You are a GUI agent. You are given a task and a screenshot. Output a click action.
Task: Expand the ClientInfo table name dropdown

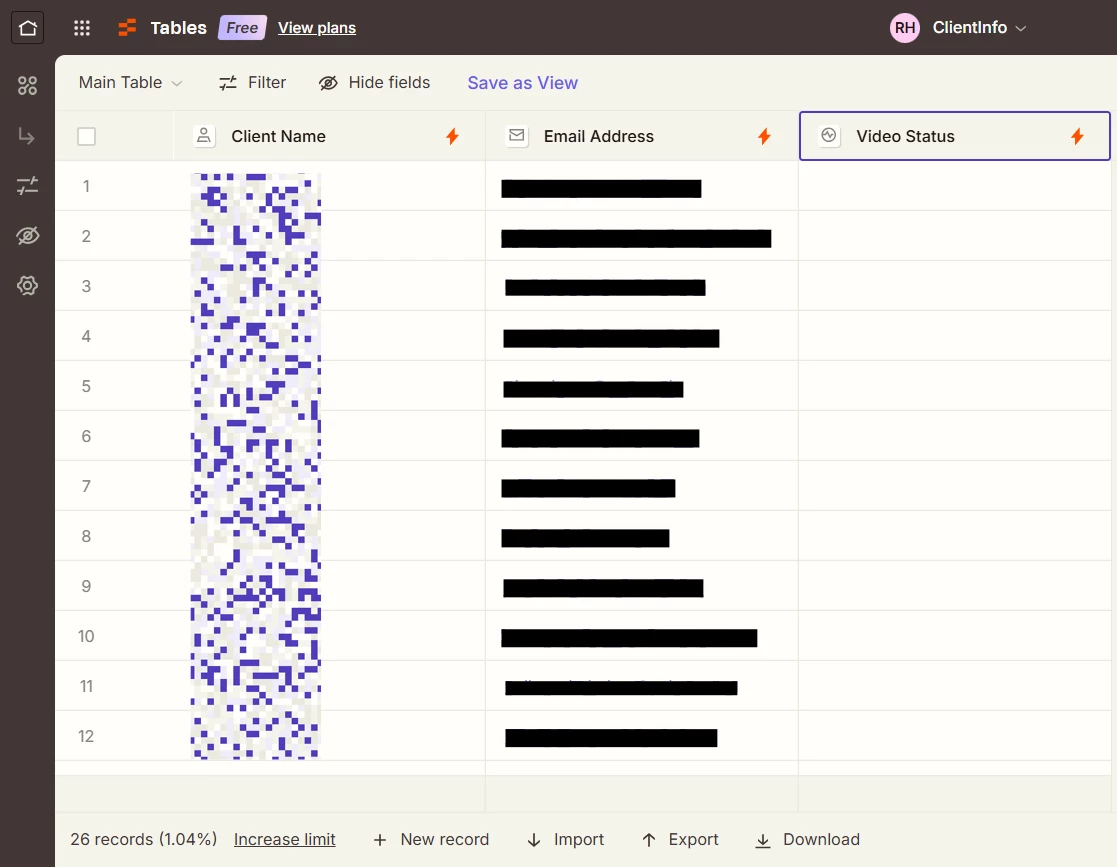(x=980, y=28)
